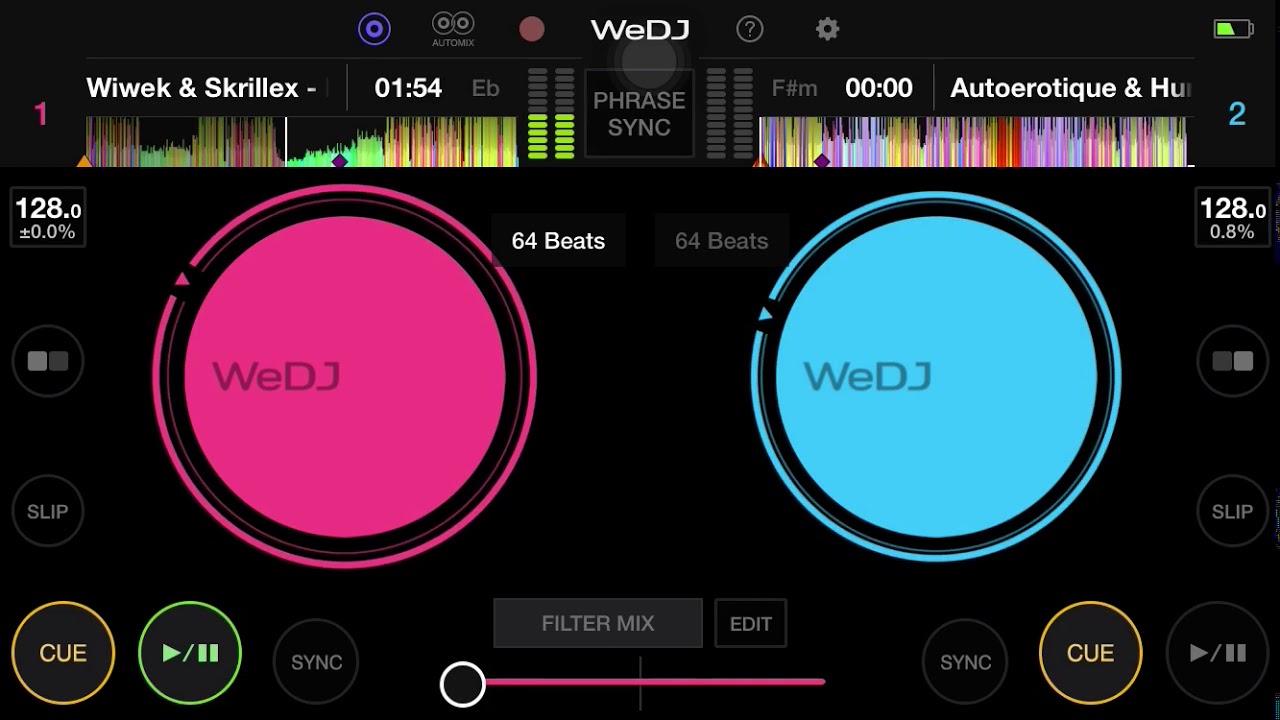Tap deck 2 key F#m

tap(794, 88)
